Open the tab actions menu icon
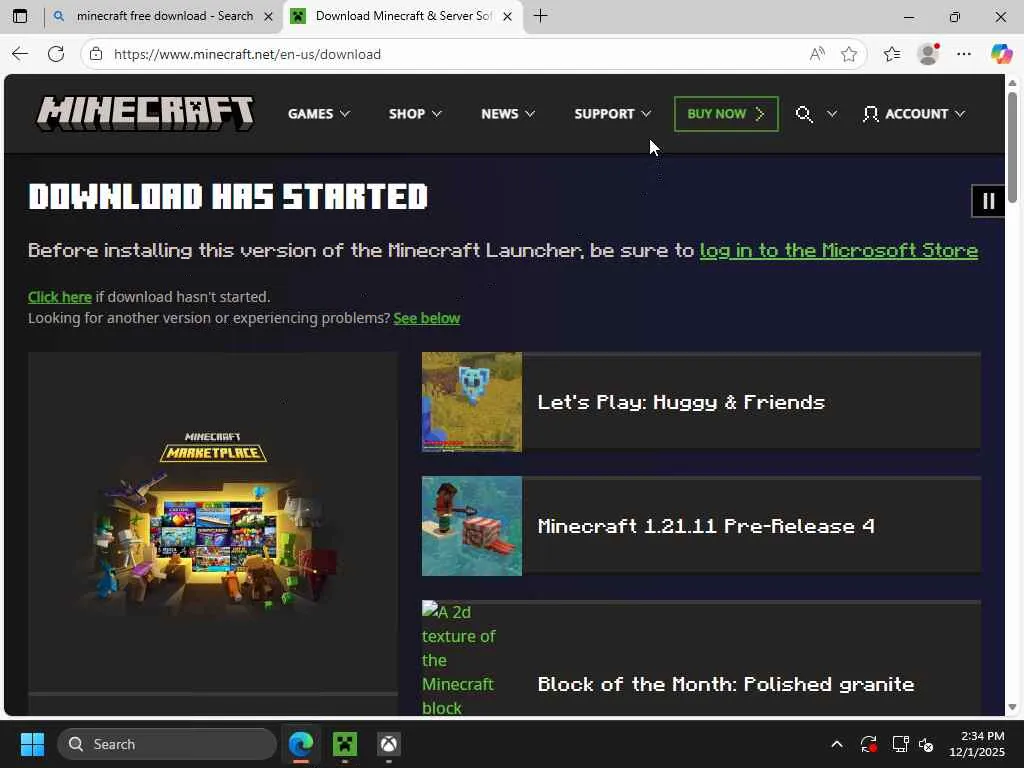The height and width of the screenshot is (768, 1024). (20, 16)
